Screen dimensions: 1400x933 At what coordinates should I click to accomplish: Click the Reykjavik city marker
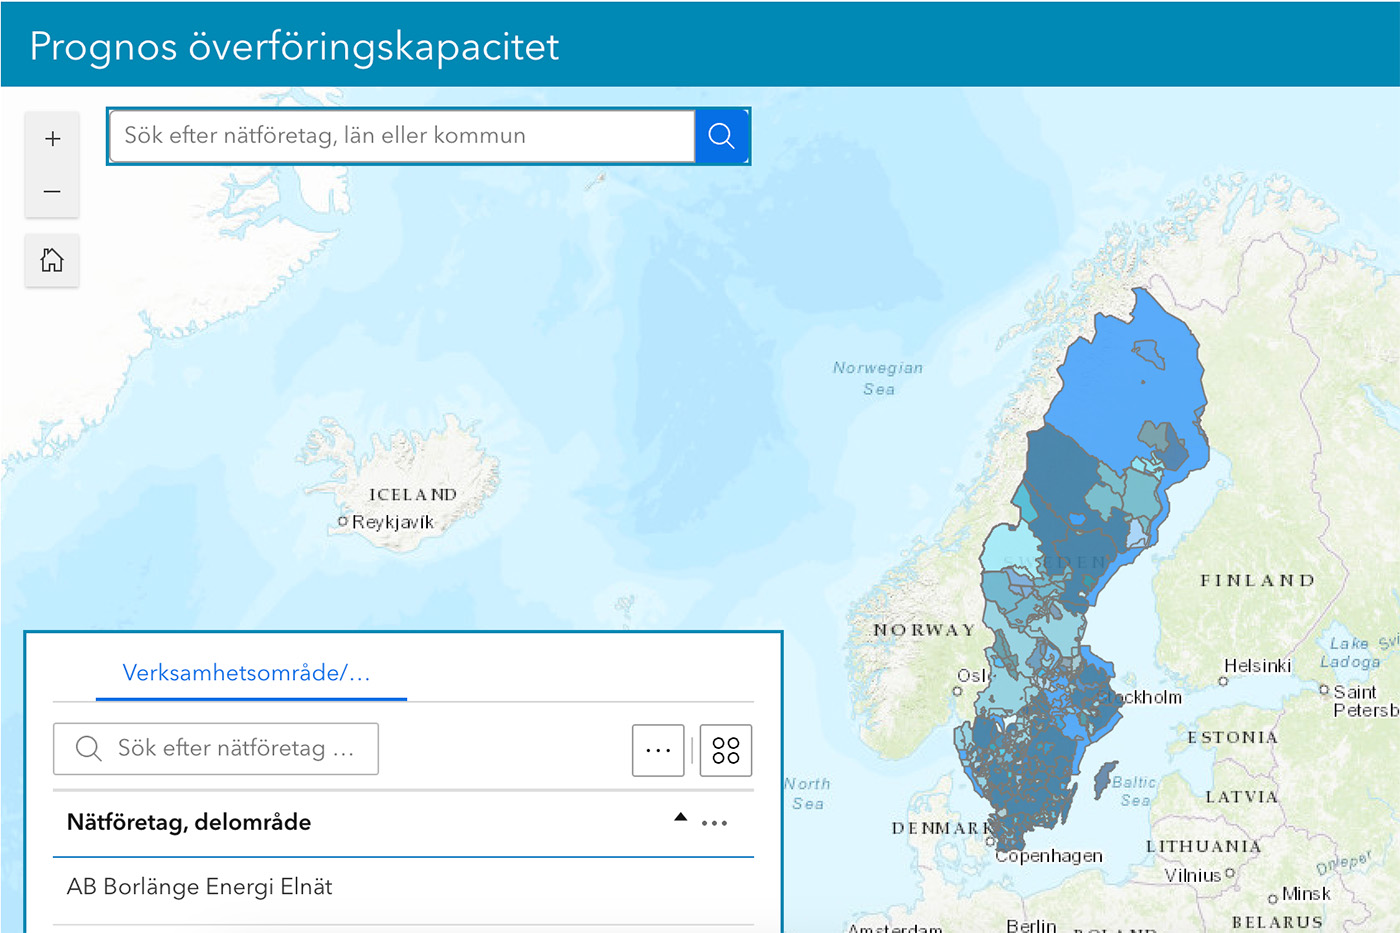coord(343,521)
